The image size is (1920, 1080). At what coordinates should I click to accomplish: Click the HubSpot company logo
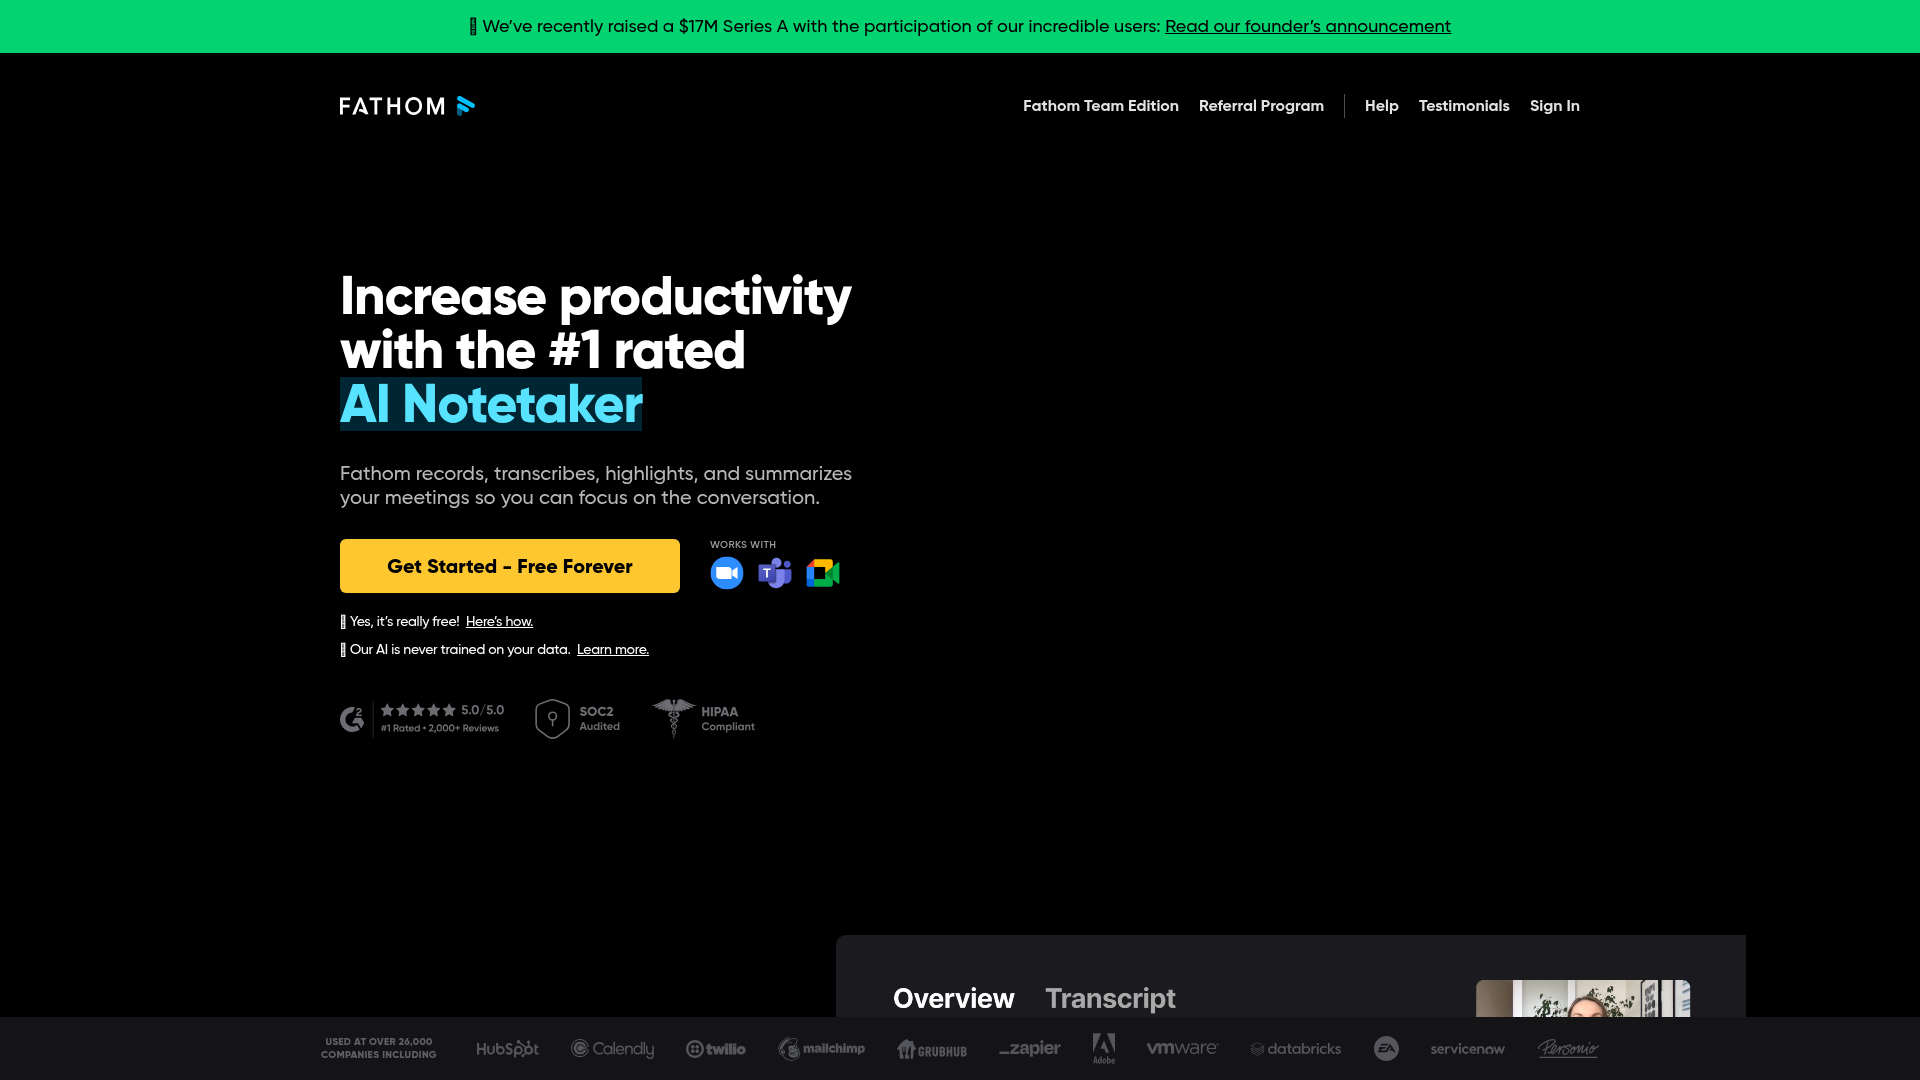[507, 1048]
